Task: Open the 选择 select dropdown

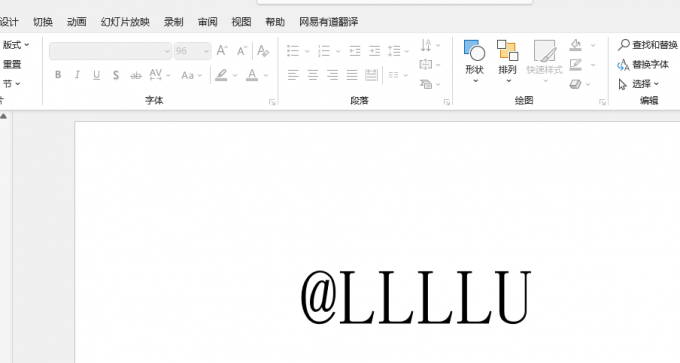Action: [x=638, y=84]
